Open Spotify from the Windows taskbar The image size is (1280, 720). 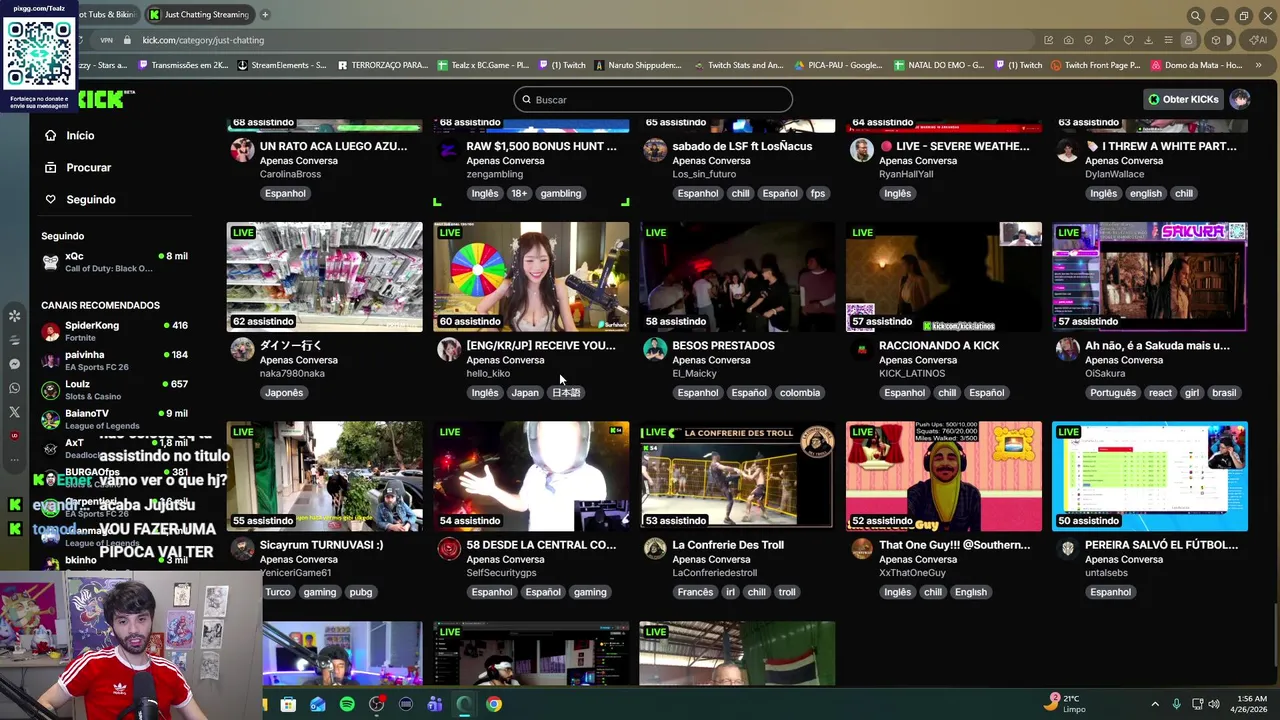[347, 704]
